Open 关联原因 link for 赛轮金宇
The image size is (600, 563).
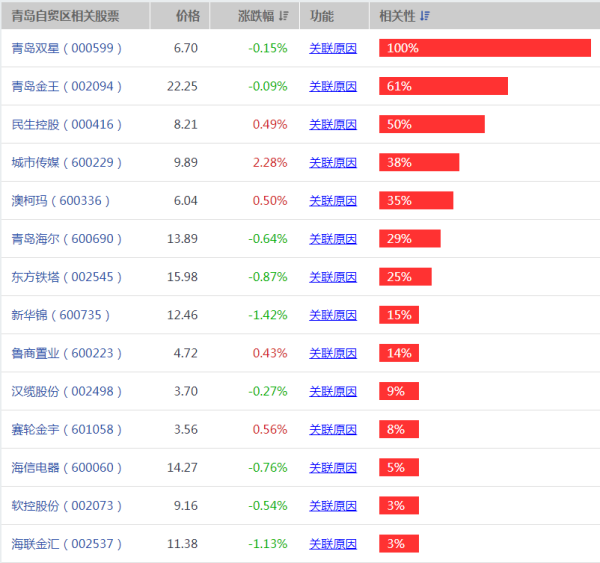point(333,429)
